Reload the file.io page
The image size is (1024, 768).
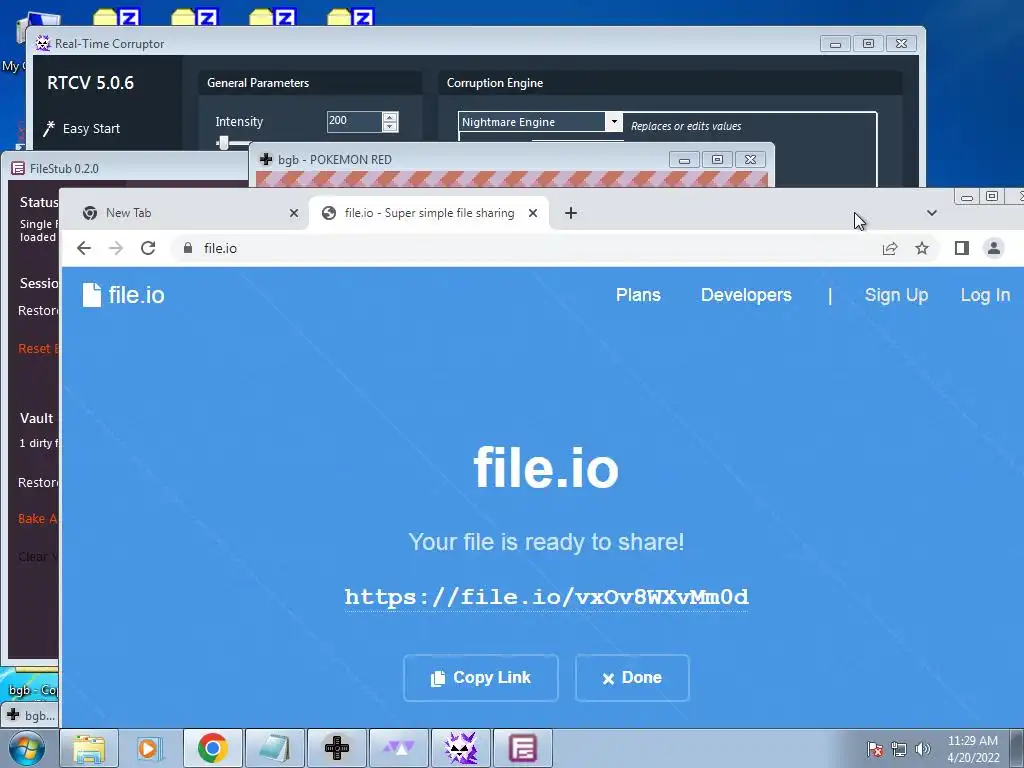tap(148, 248)
